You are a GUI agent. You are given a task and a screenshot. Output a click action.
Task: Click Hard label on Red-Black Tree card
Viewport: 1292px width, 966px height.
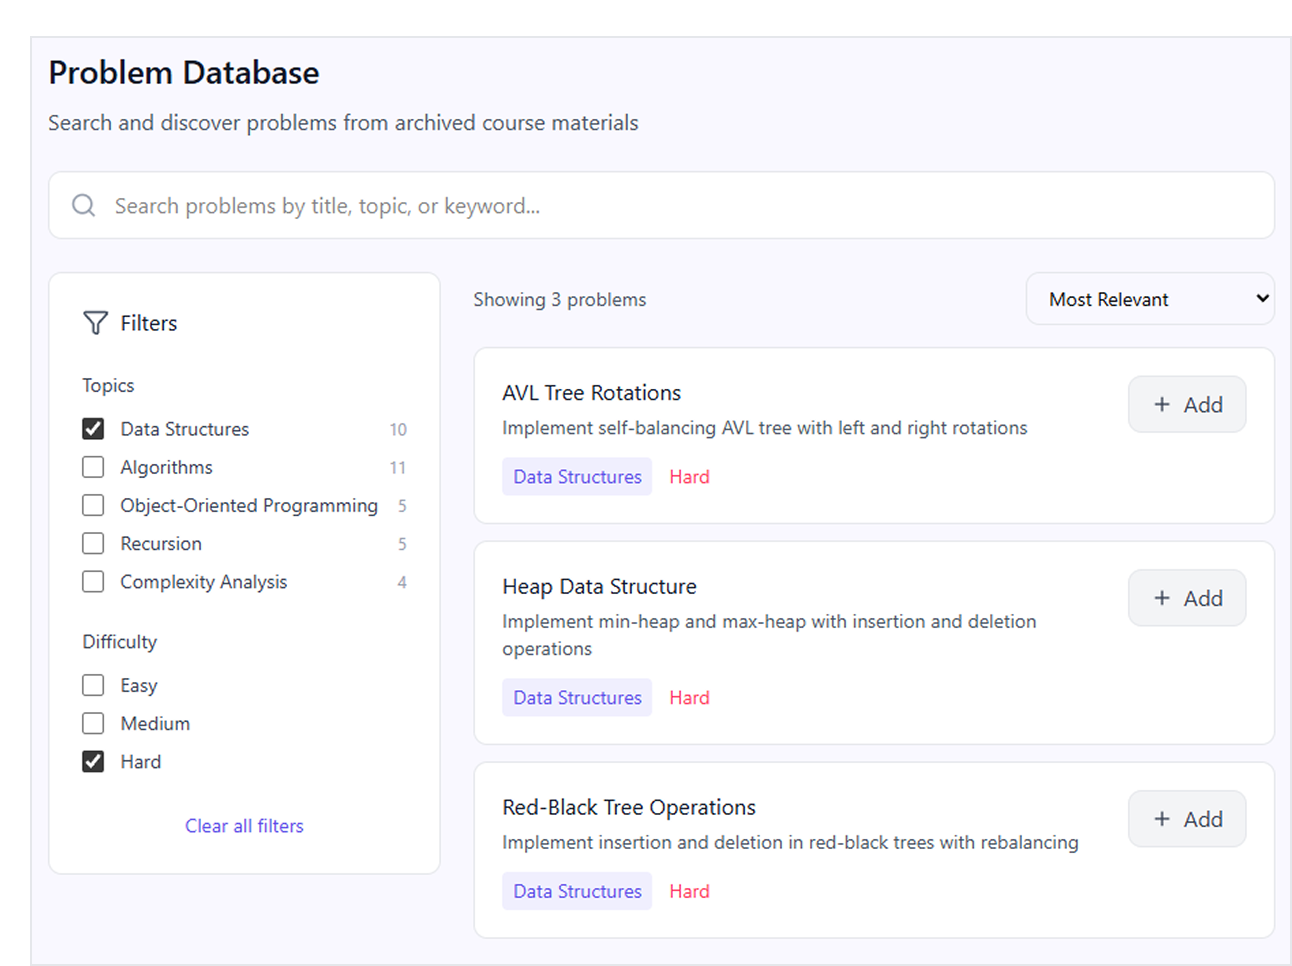[x=689, y=892]
